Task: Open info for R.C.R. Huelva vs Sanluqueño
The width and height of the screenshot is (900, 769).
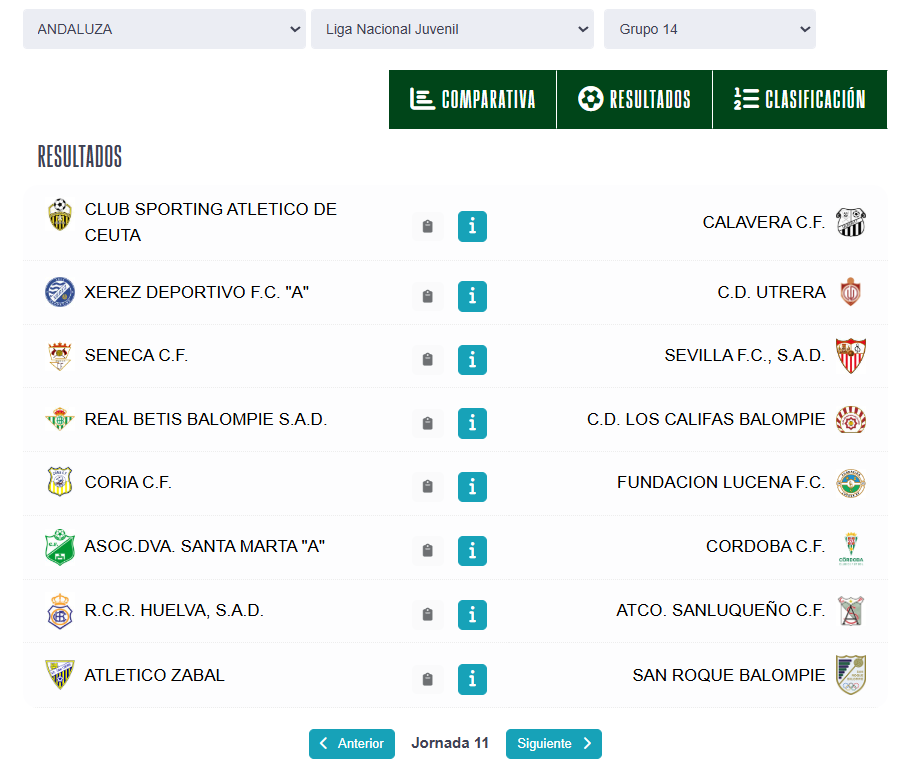Action: [472, 615]
